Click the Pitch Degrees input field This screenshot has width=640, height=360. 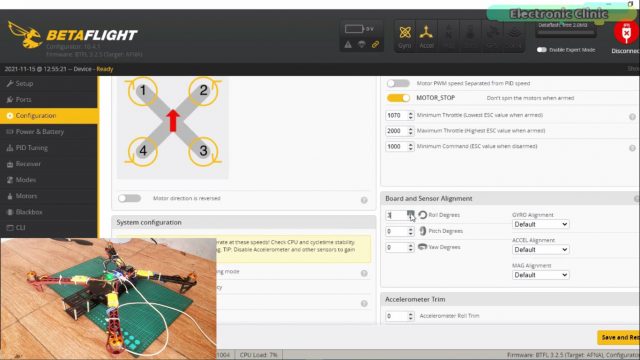400,231
